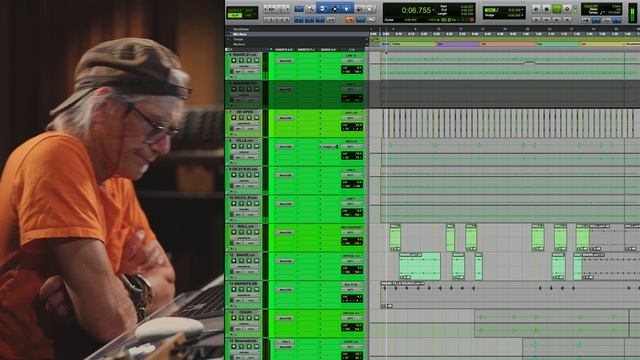
Task: Select the Markers ruler name
Action: [239, 44]
